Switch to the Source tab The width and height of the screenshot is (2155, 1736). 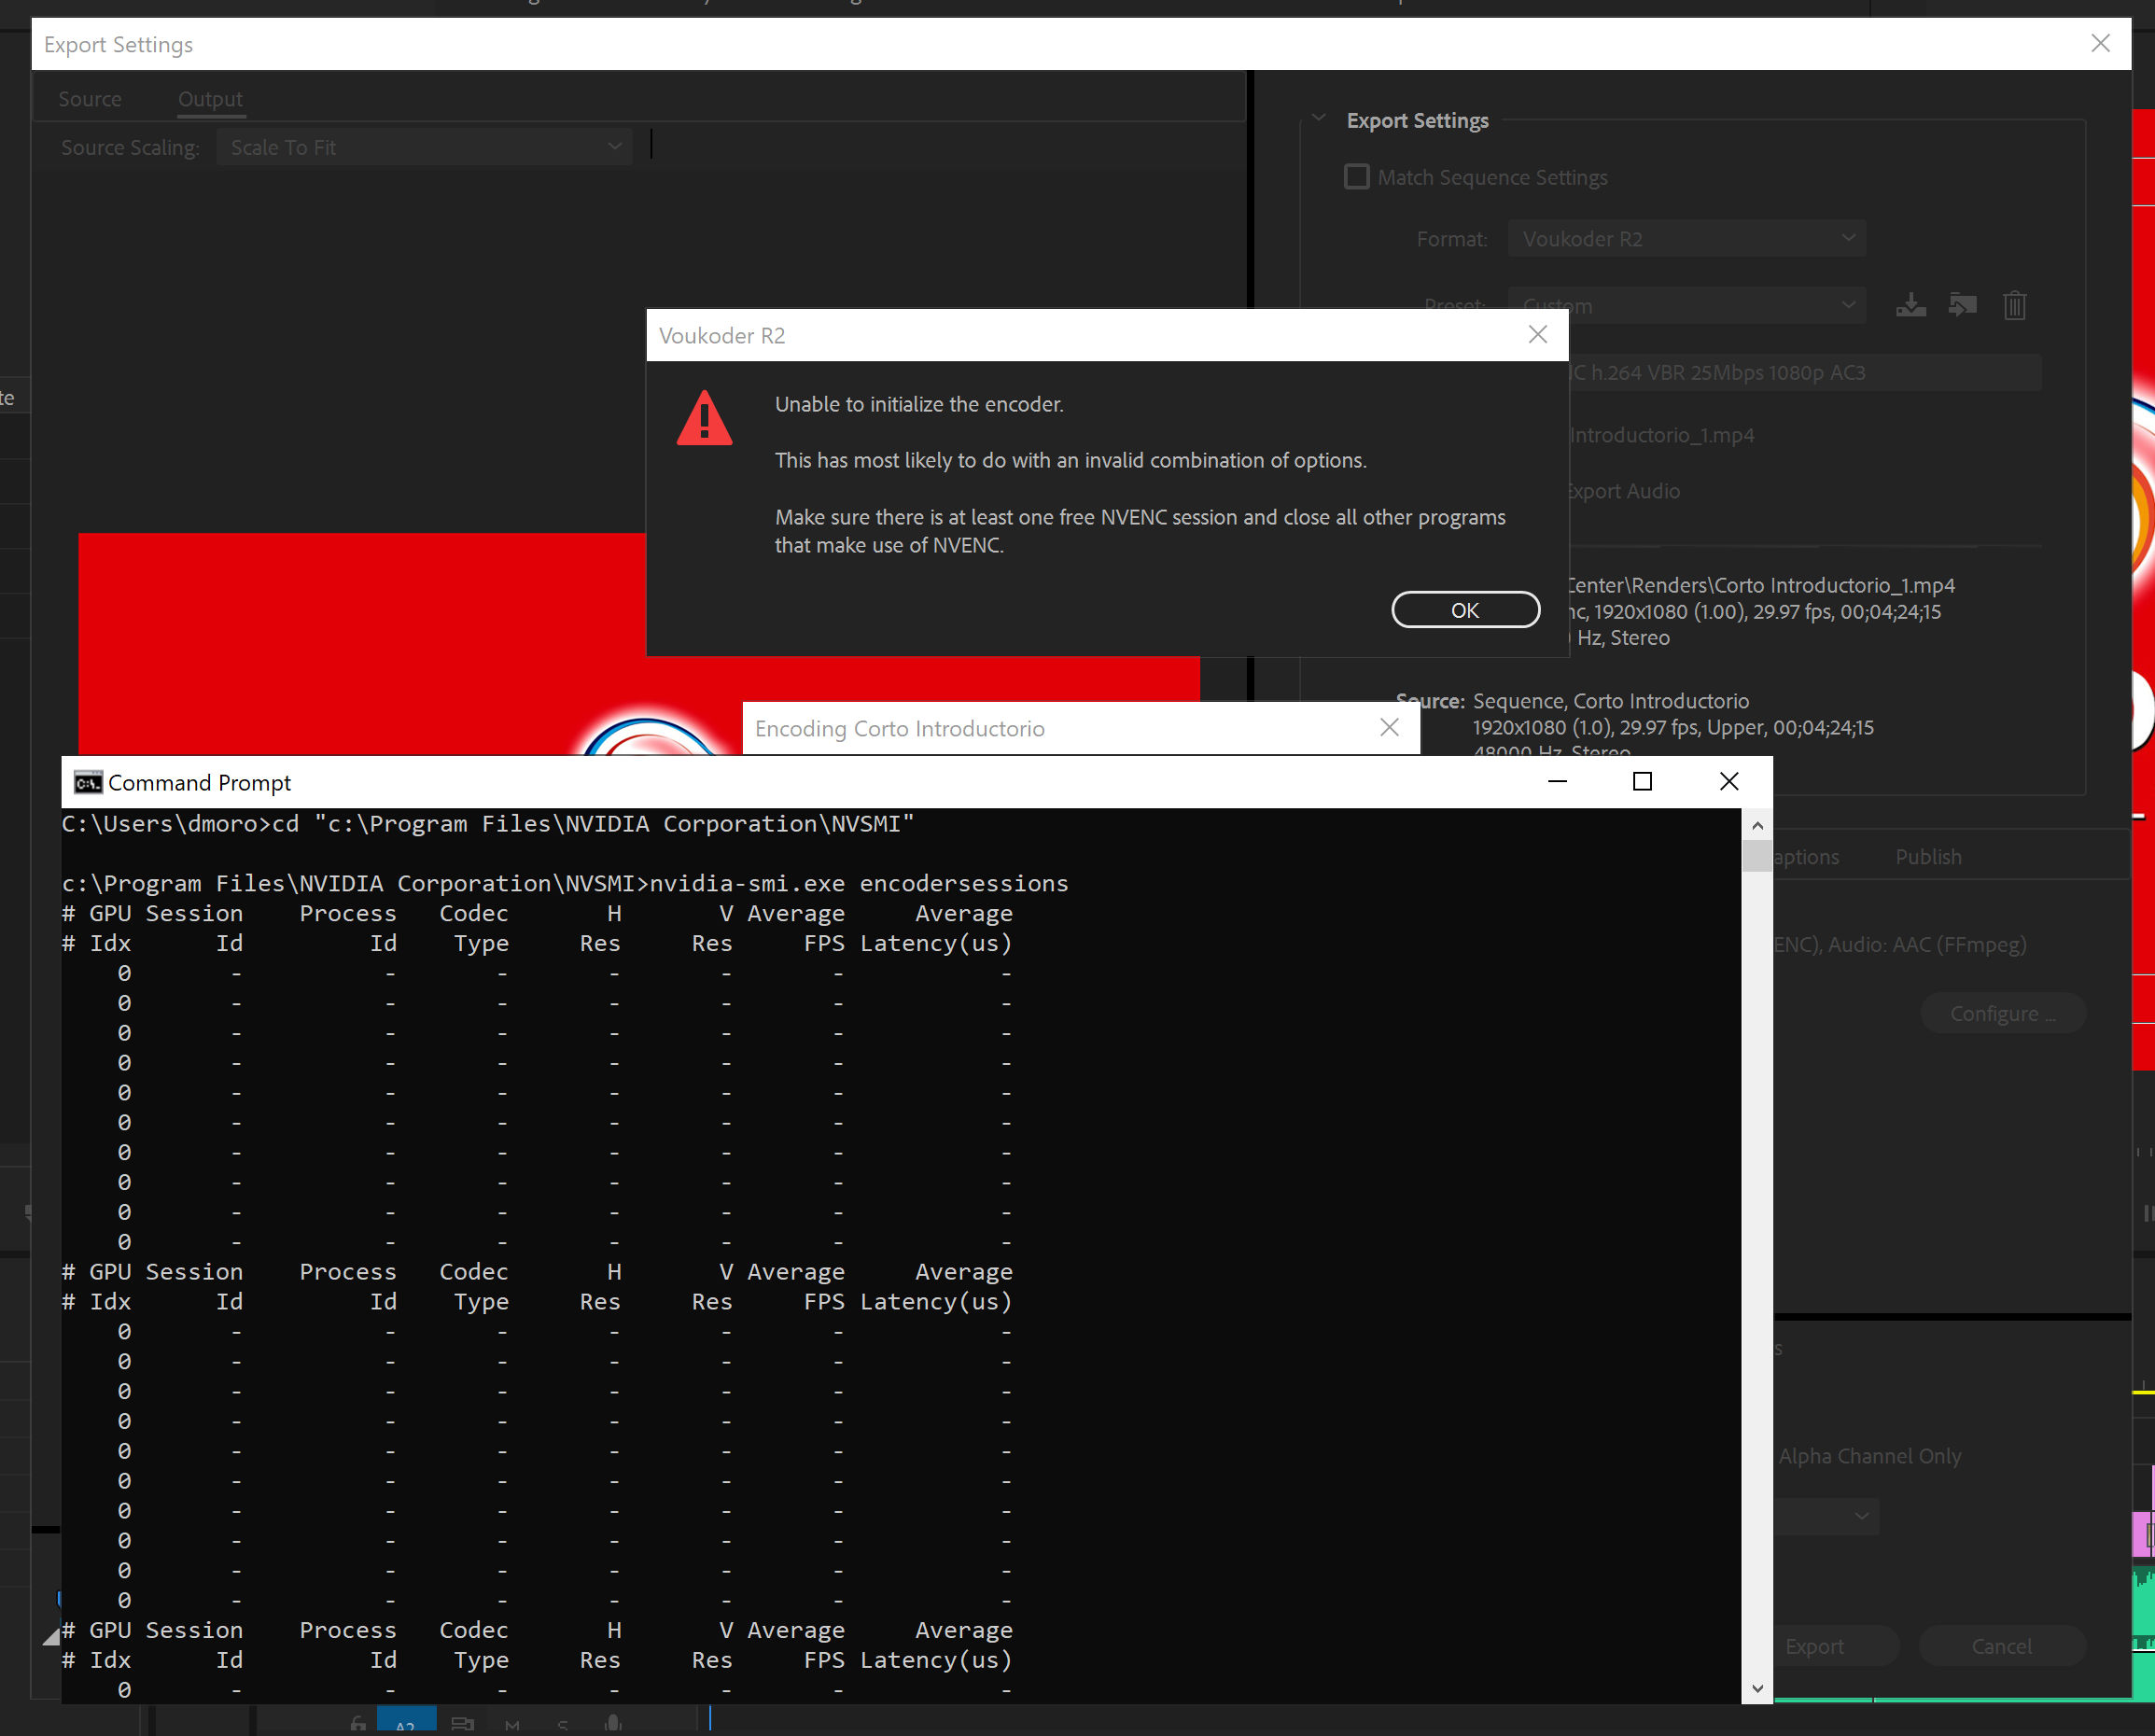(90, 99)
